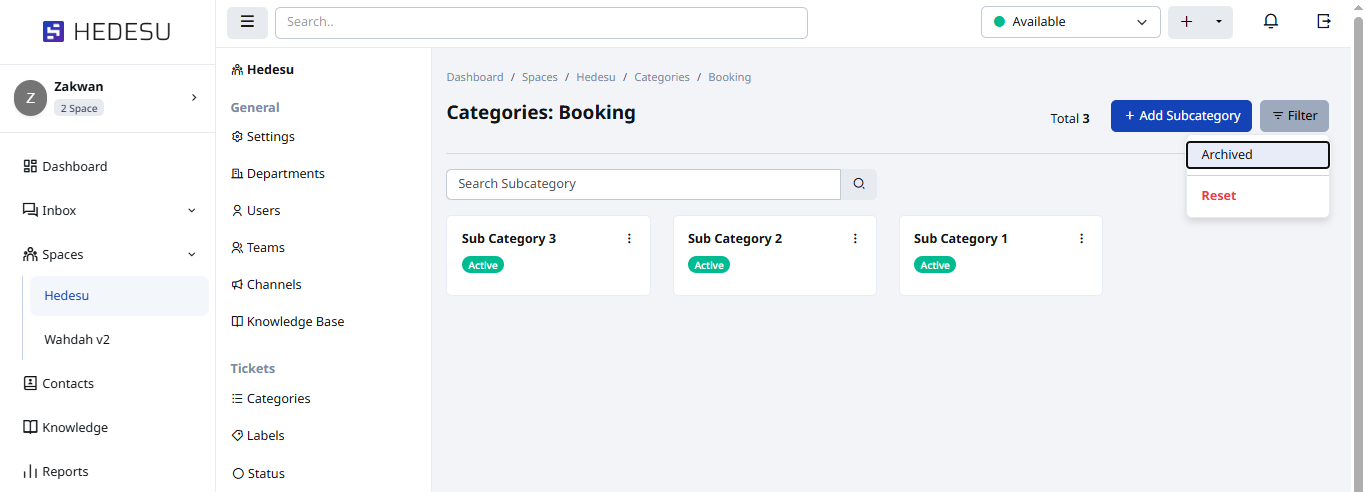The height and width of the screenshot is (492, 1366).
Task: Open the Wahdah v2 space
Action: [x=77, y=340]
